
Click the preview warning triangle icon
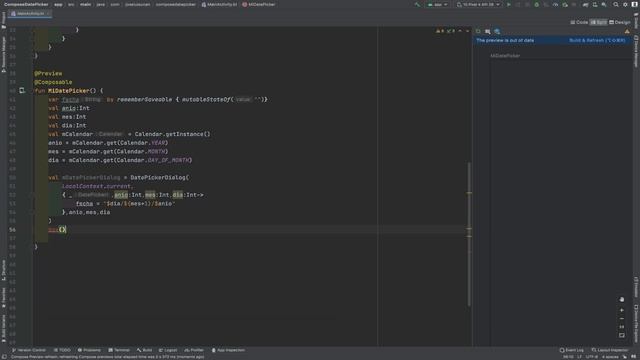coord(627,31)
